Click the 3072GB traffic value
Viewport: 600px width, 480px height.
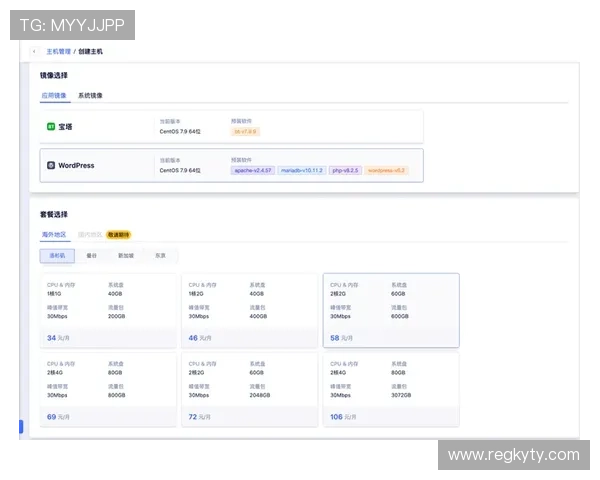click(x=401, y=395)
